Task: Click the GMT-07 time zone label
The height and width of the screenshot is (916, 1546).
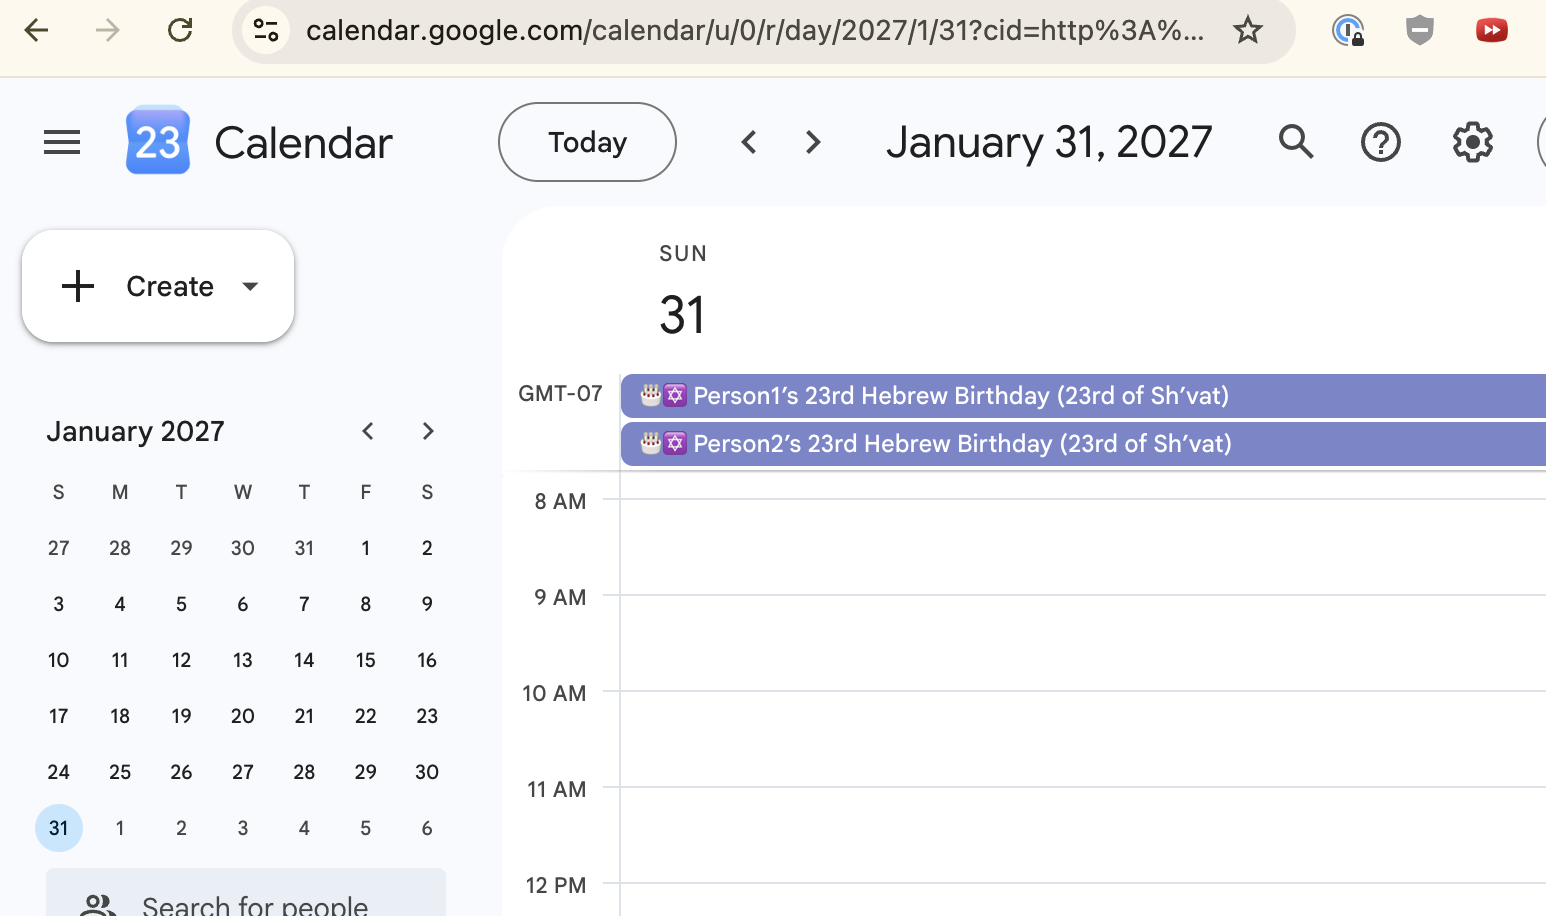Action: click(560, 394)
